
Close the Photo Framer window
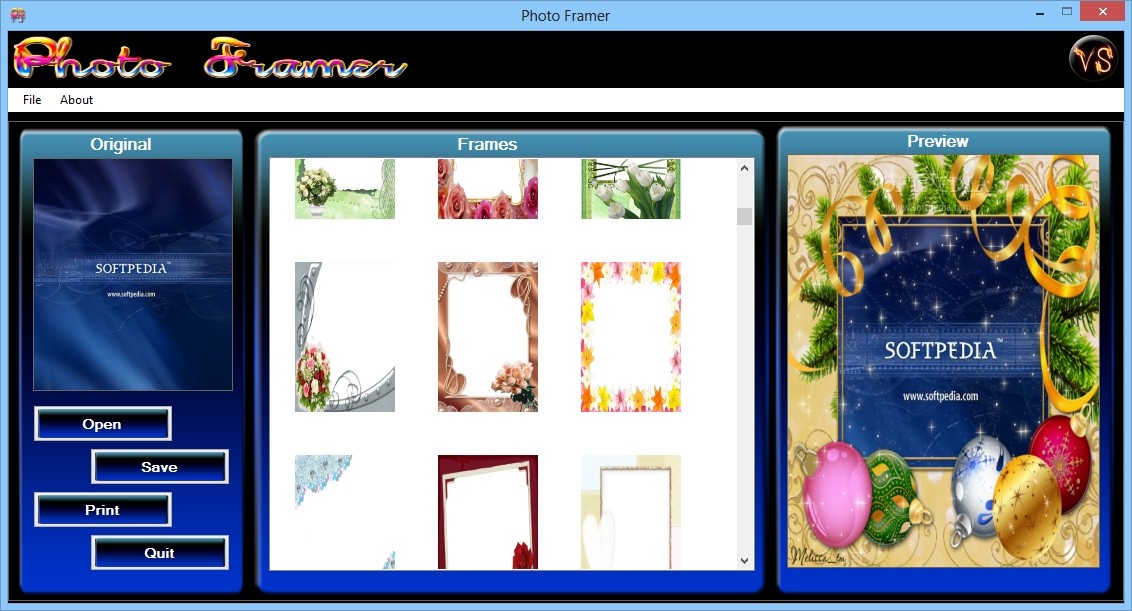pos(1102,12)
